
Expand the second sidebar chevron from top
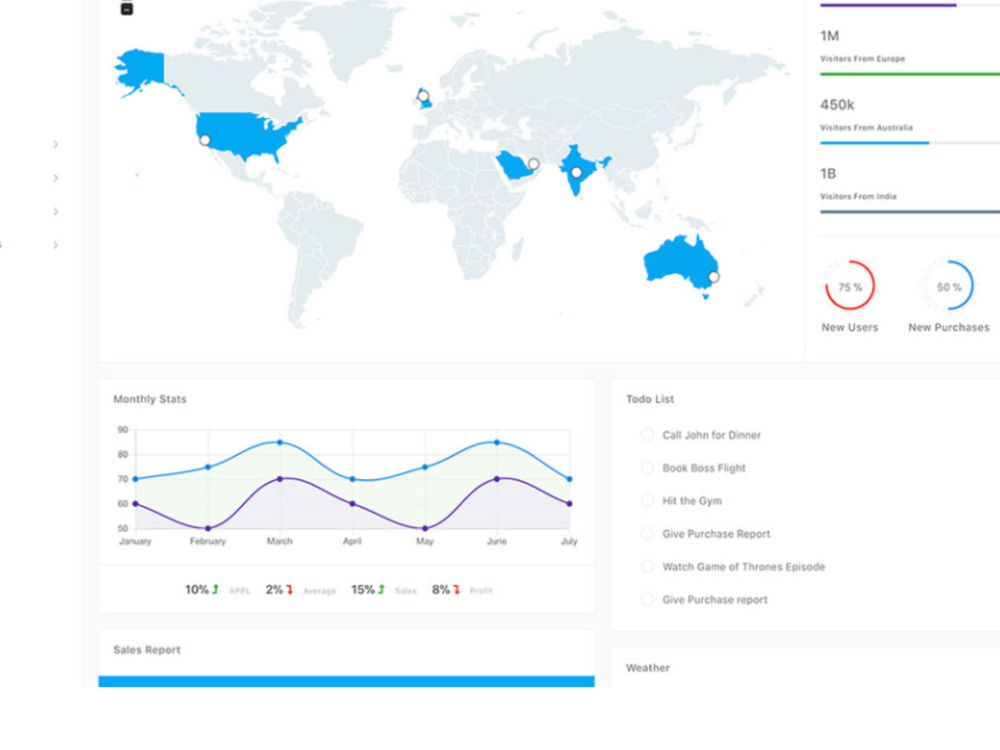pyautogui.click(x=55, y=178)
